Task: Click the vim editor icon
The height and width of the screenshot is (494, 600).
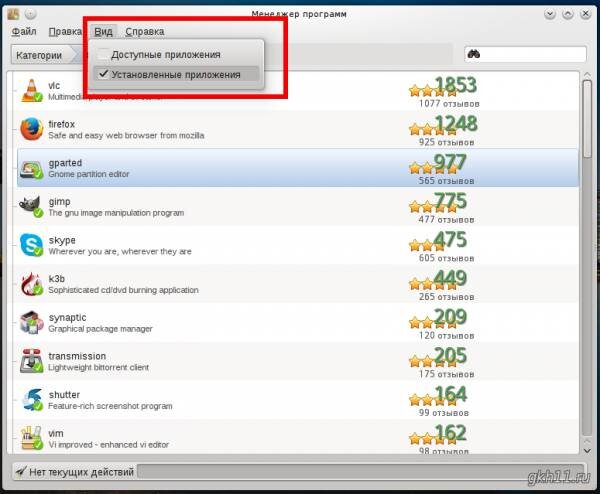Action: pos(31,438)
